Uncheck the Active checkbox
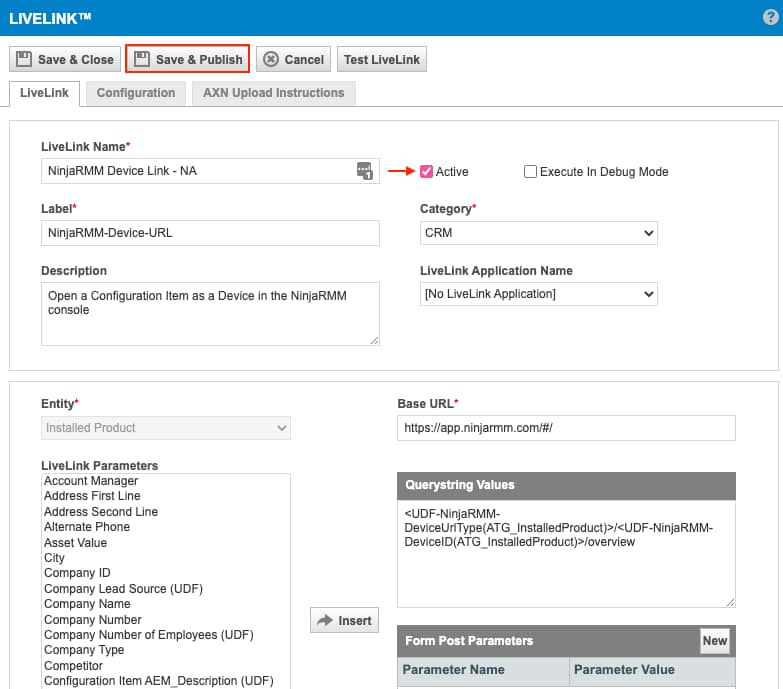 [x=427, y=171]
